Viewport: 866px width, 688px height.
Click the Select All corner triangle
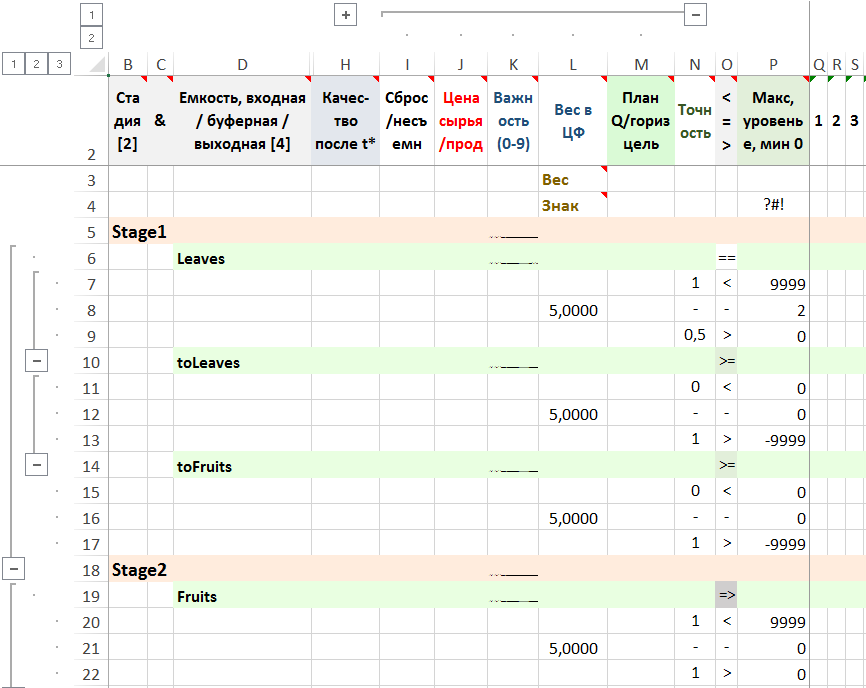[x=96, y=66]
